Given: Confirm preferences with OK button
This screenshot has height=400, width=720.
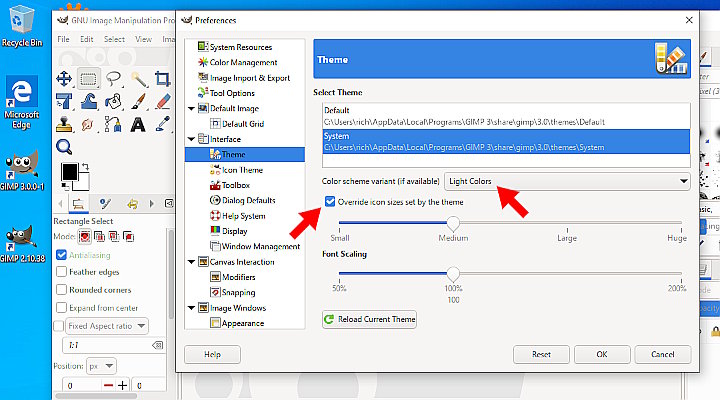Looking at the screenshot, I should 602,355.
